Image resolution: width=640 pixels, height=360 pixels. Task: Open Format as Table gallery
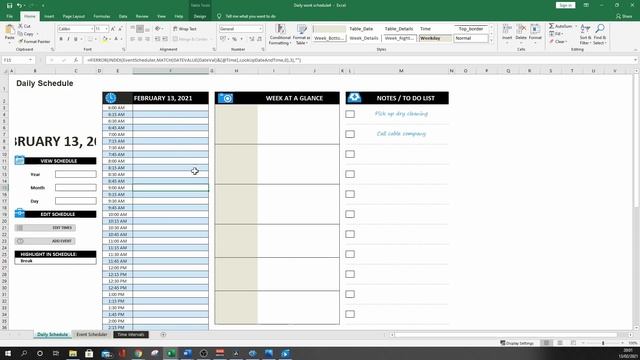coord(302,34)
